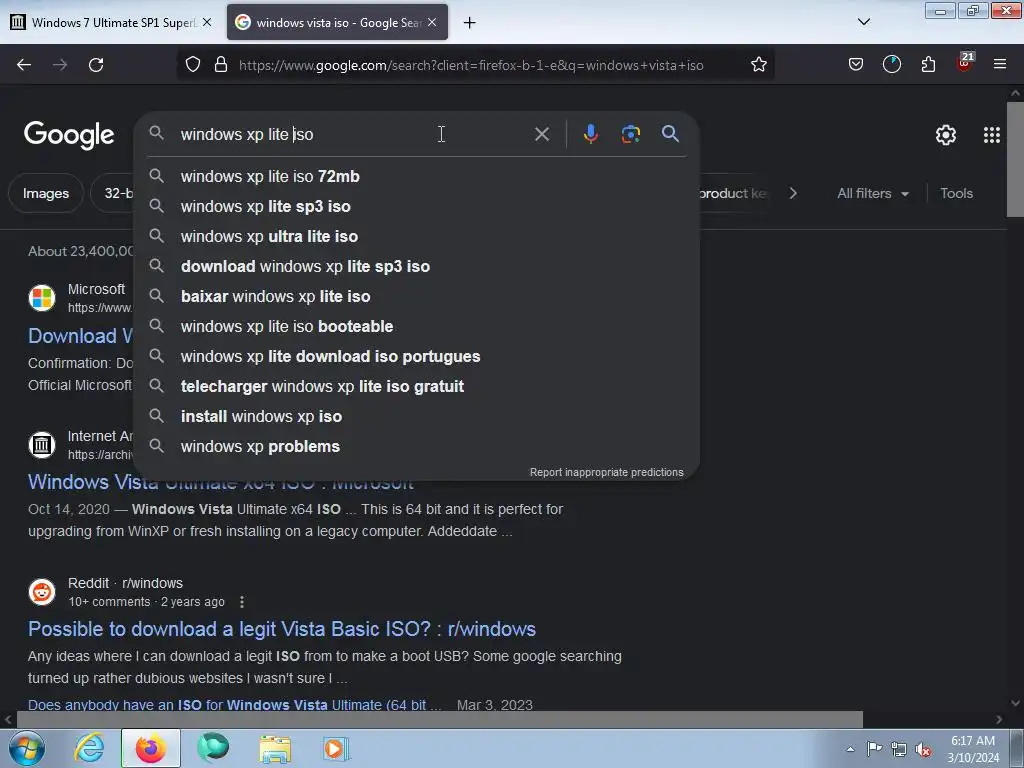Screen dimensions: 1024x768
Task: Click the Firefox taskbar icon
Action: pyautogui.click(x=151, y=748)
